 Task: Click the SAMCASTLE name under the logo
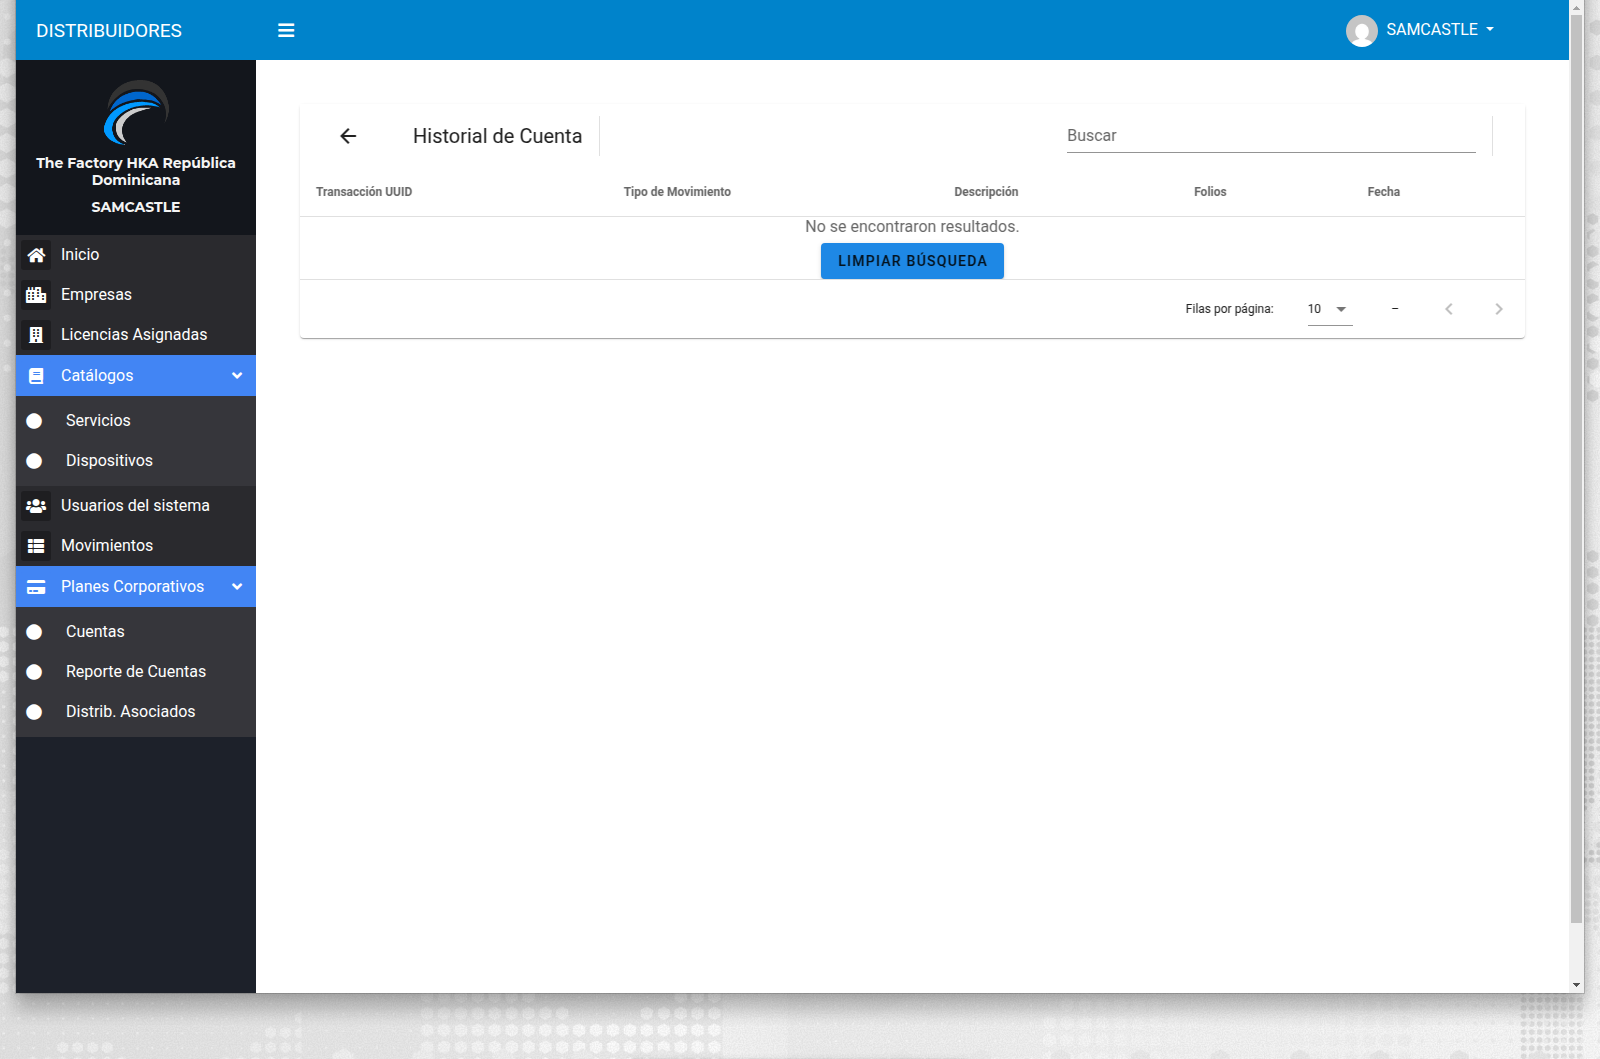tap(136, 207)
